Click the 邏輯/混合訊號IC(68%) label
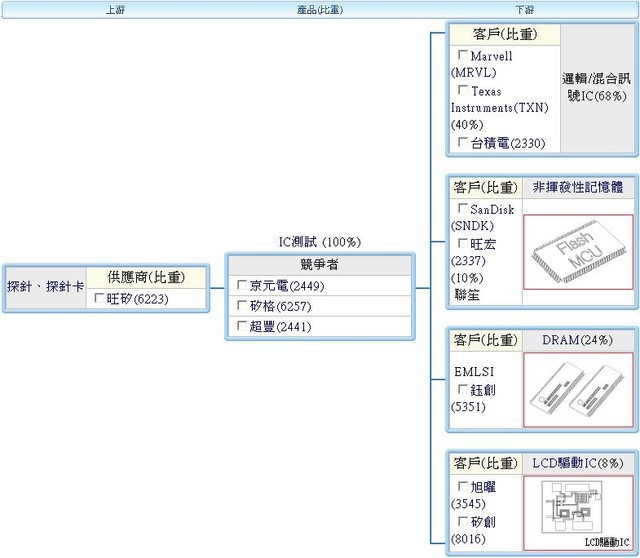The width and height of the screenshot is (640, 558). click(x=596, y=87)
